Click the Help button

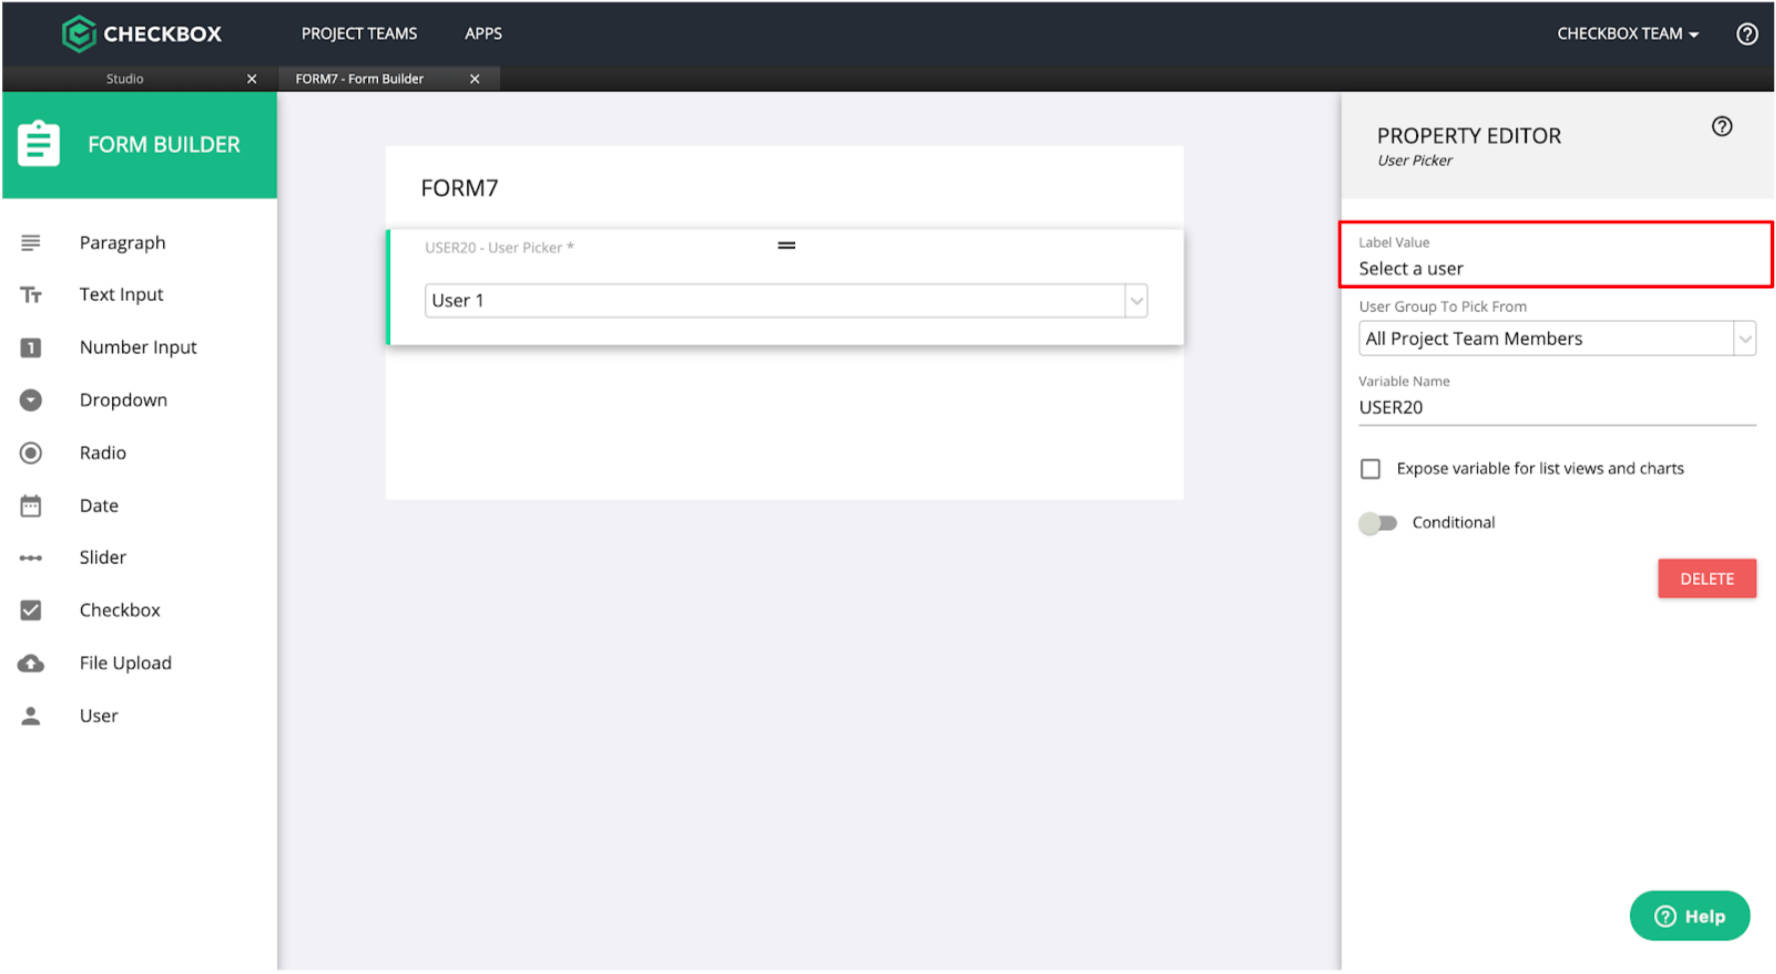point(1690,915)
